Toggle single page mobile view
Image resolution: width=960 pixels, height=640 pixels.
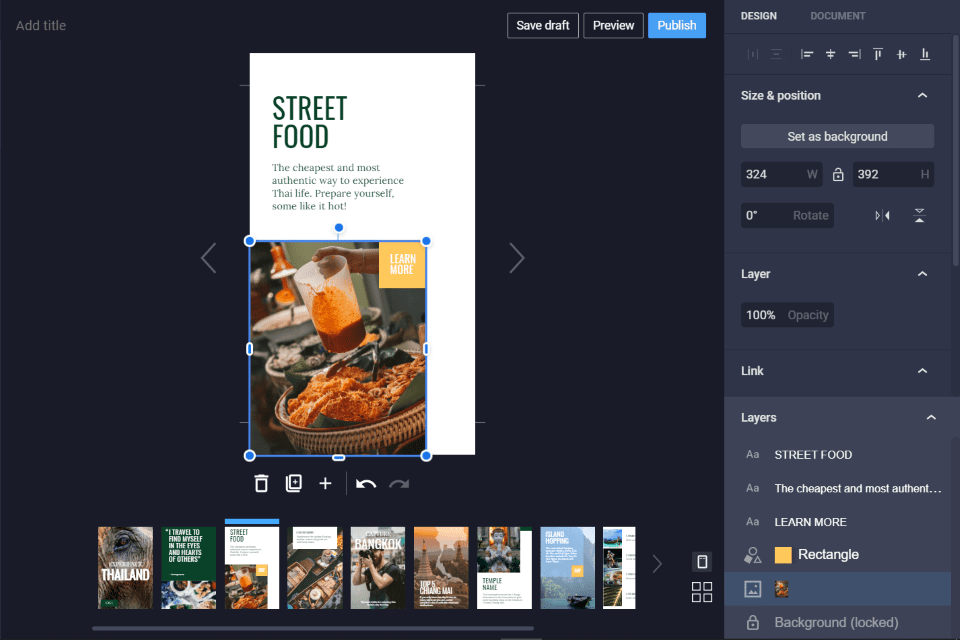tap(702, 562)
